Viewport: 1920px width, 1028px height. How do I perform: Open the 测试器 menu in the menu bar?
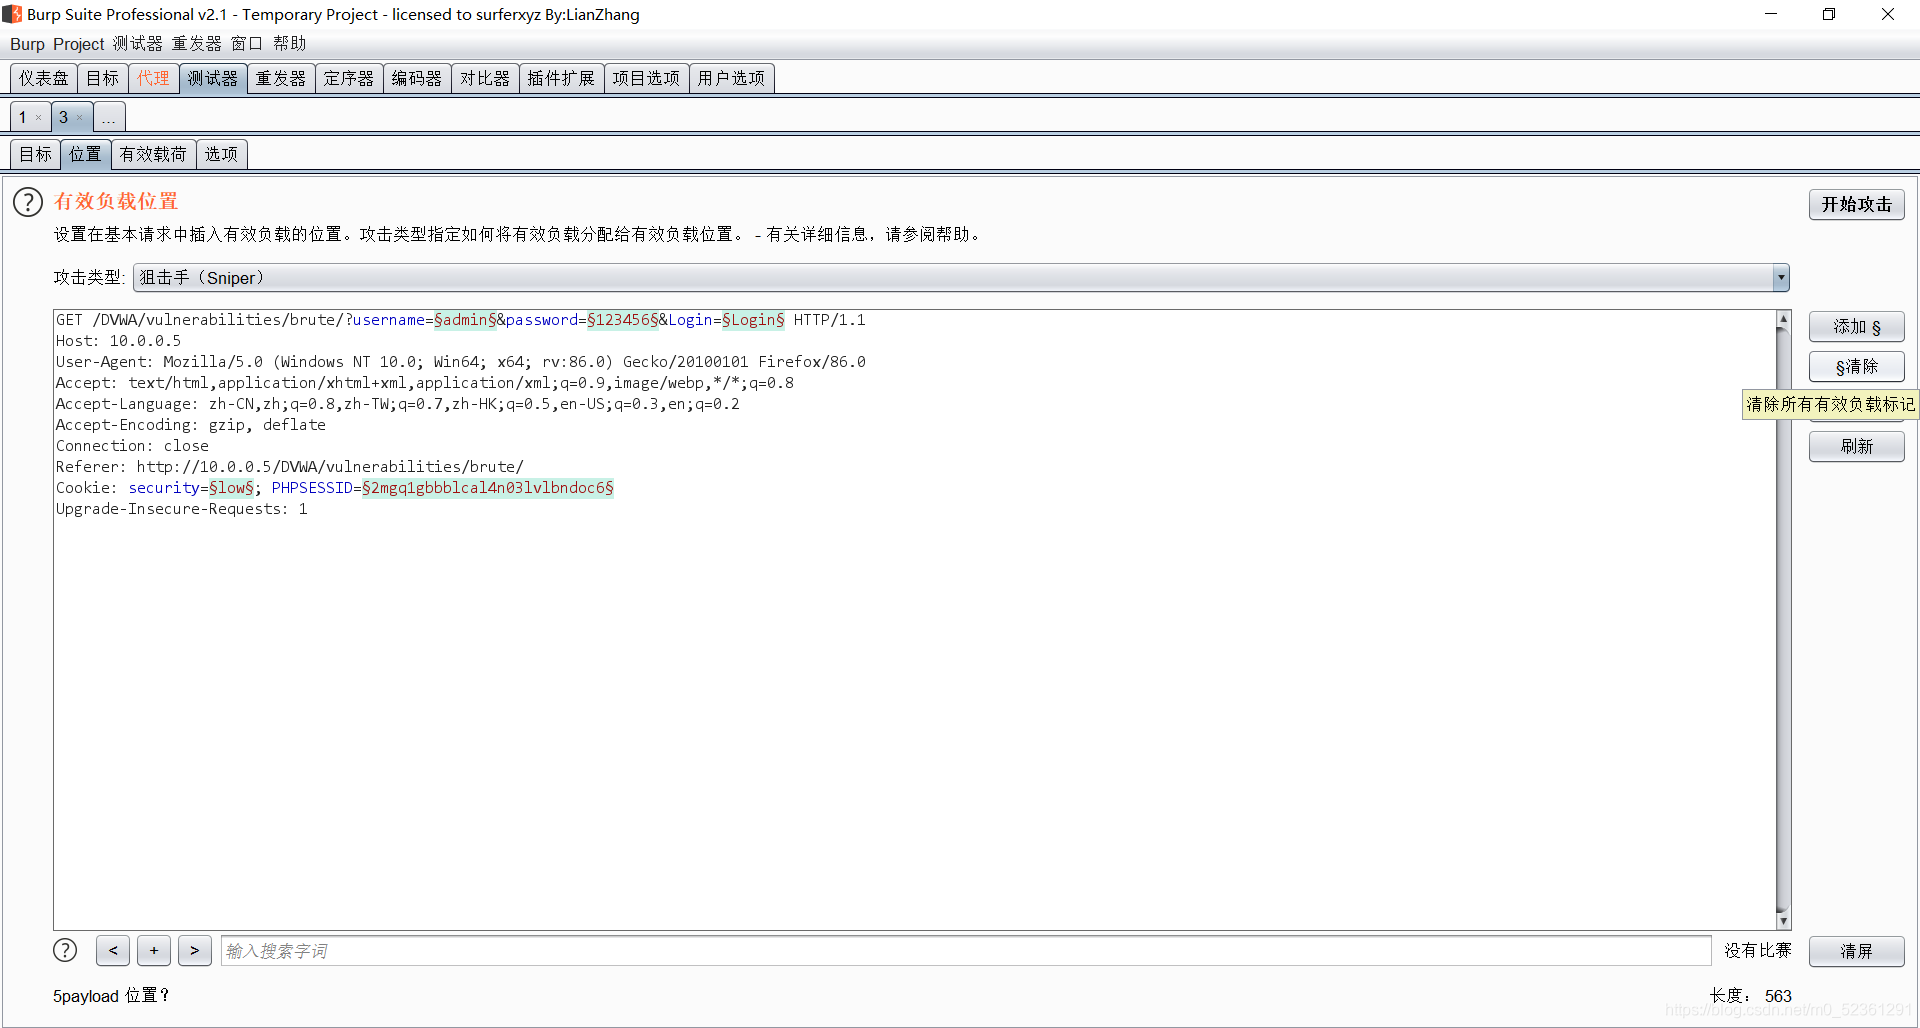tap(137, 44)
